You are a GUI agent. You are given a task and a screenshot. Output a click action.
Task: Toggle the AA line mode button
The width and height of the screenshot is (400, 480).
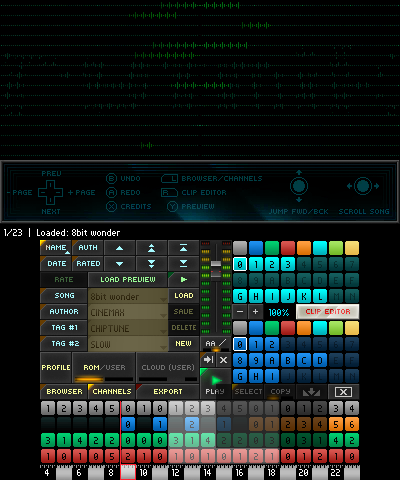click(216, 344)
